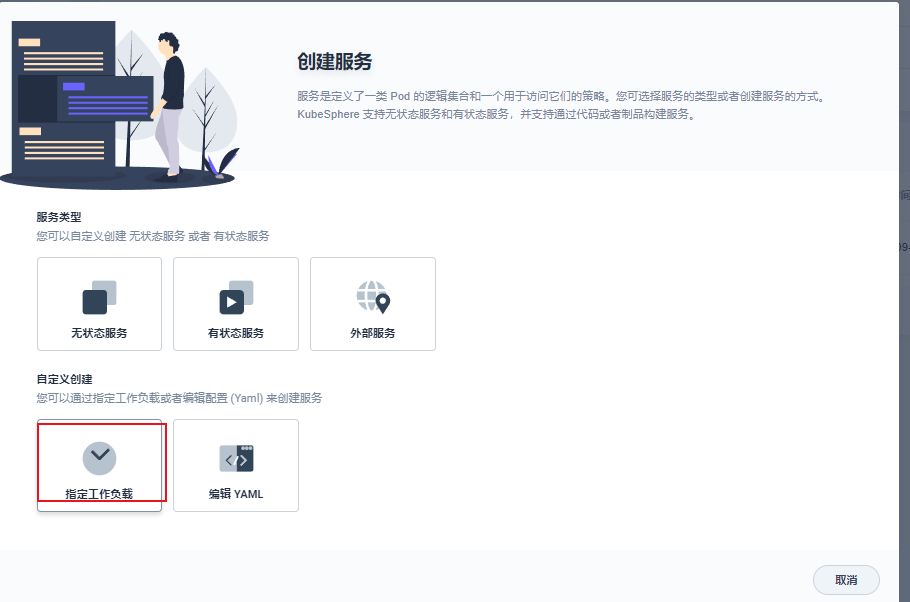This screenshot has height=602, width=910.
Task: Click the external service globe and pin icon
Action: click(373, 297)
